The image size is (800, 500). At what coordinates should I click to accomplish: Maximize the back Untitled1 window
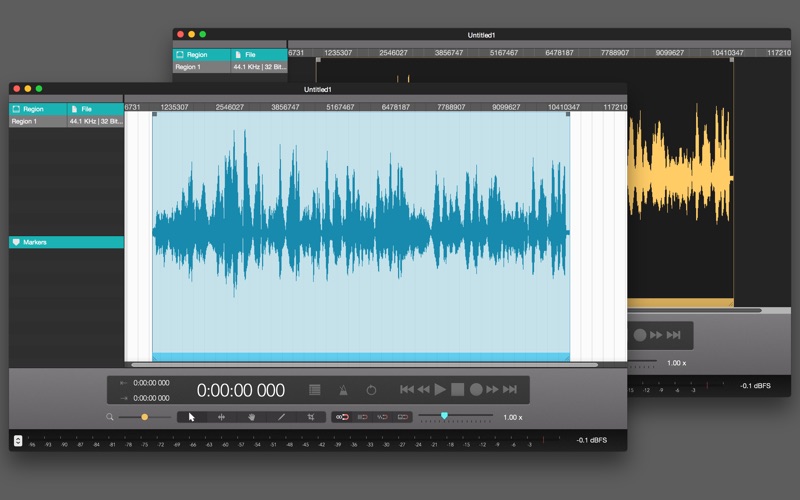203,34
